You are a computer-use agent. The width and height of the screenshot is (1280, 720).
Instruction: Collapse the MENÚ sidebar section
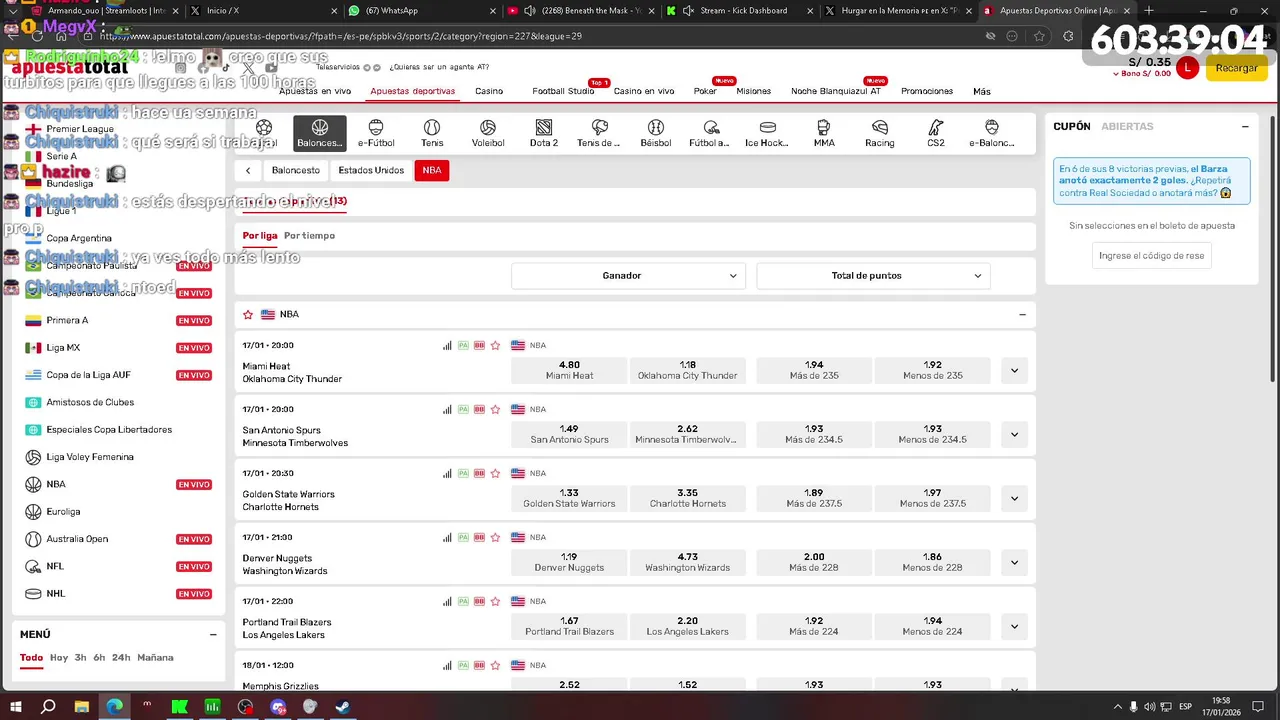point(213,634)
